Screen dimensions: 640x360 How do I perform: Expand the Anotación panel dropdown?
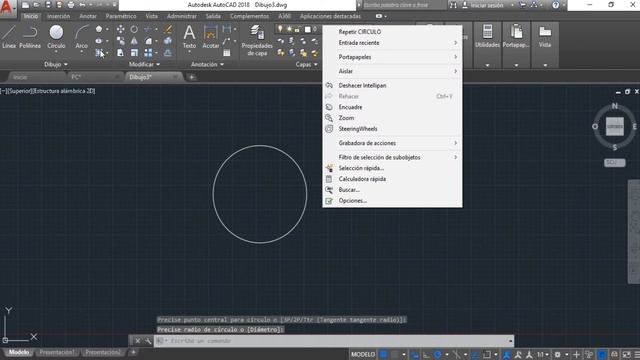pyautogui.click(x=207, y=64)
